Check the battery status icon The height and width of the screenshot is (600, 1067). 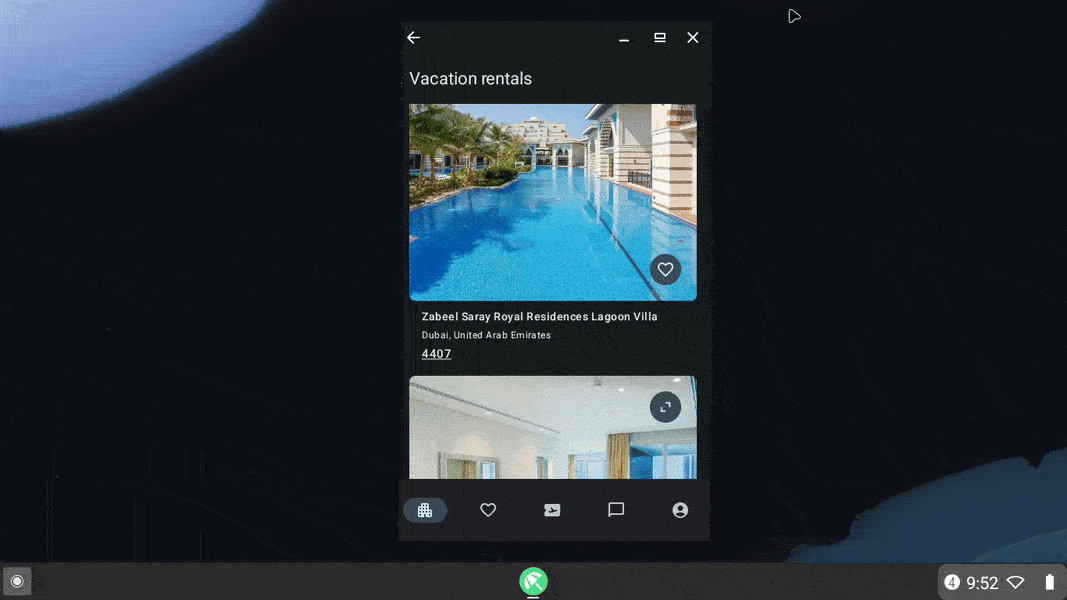pyautogui.click(x=1049, y=582)
